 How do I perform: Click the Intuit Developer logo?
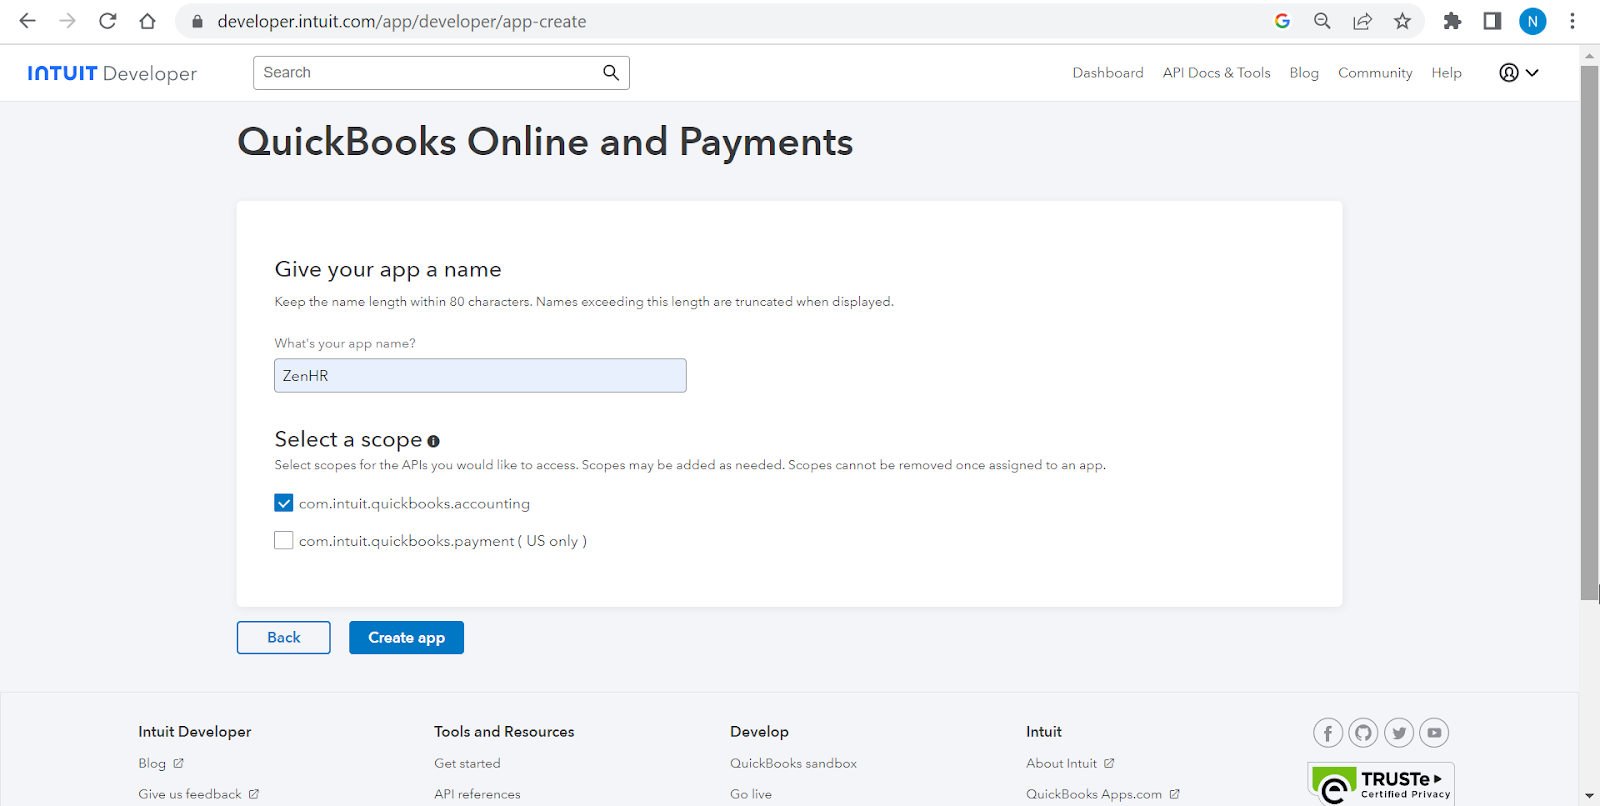point(112,73)
